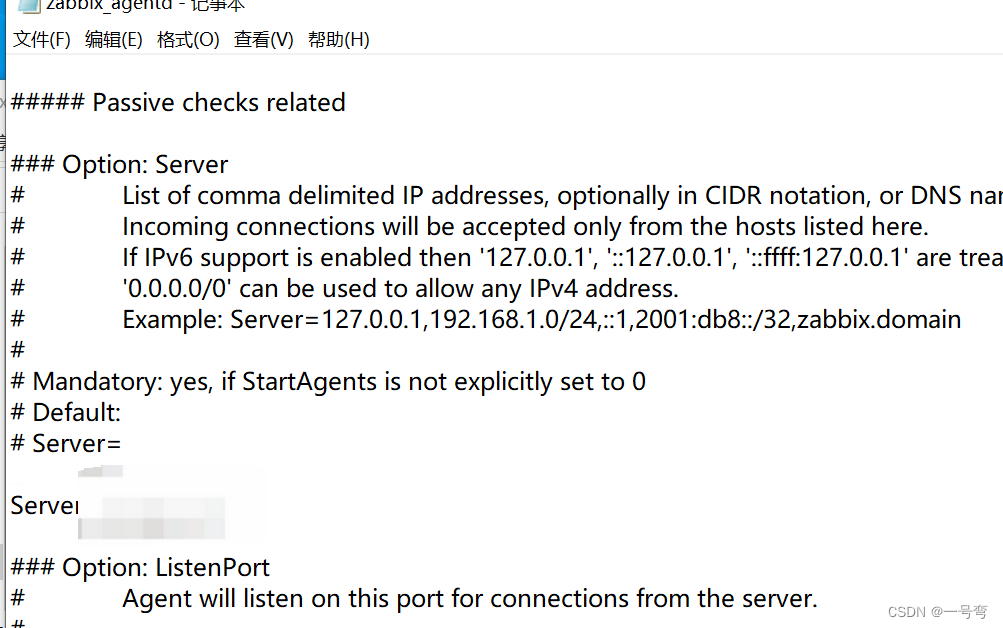This screenshot has height=628, width=1003.
Task: Open the 查看(V) menu
Action: [x=264, y=40]
